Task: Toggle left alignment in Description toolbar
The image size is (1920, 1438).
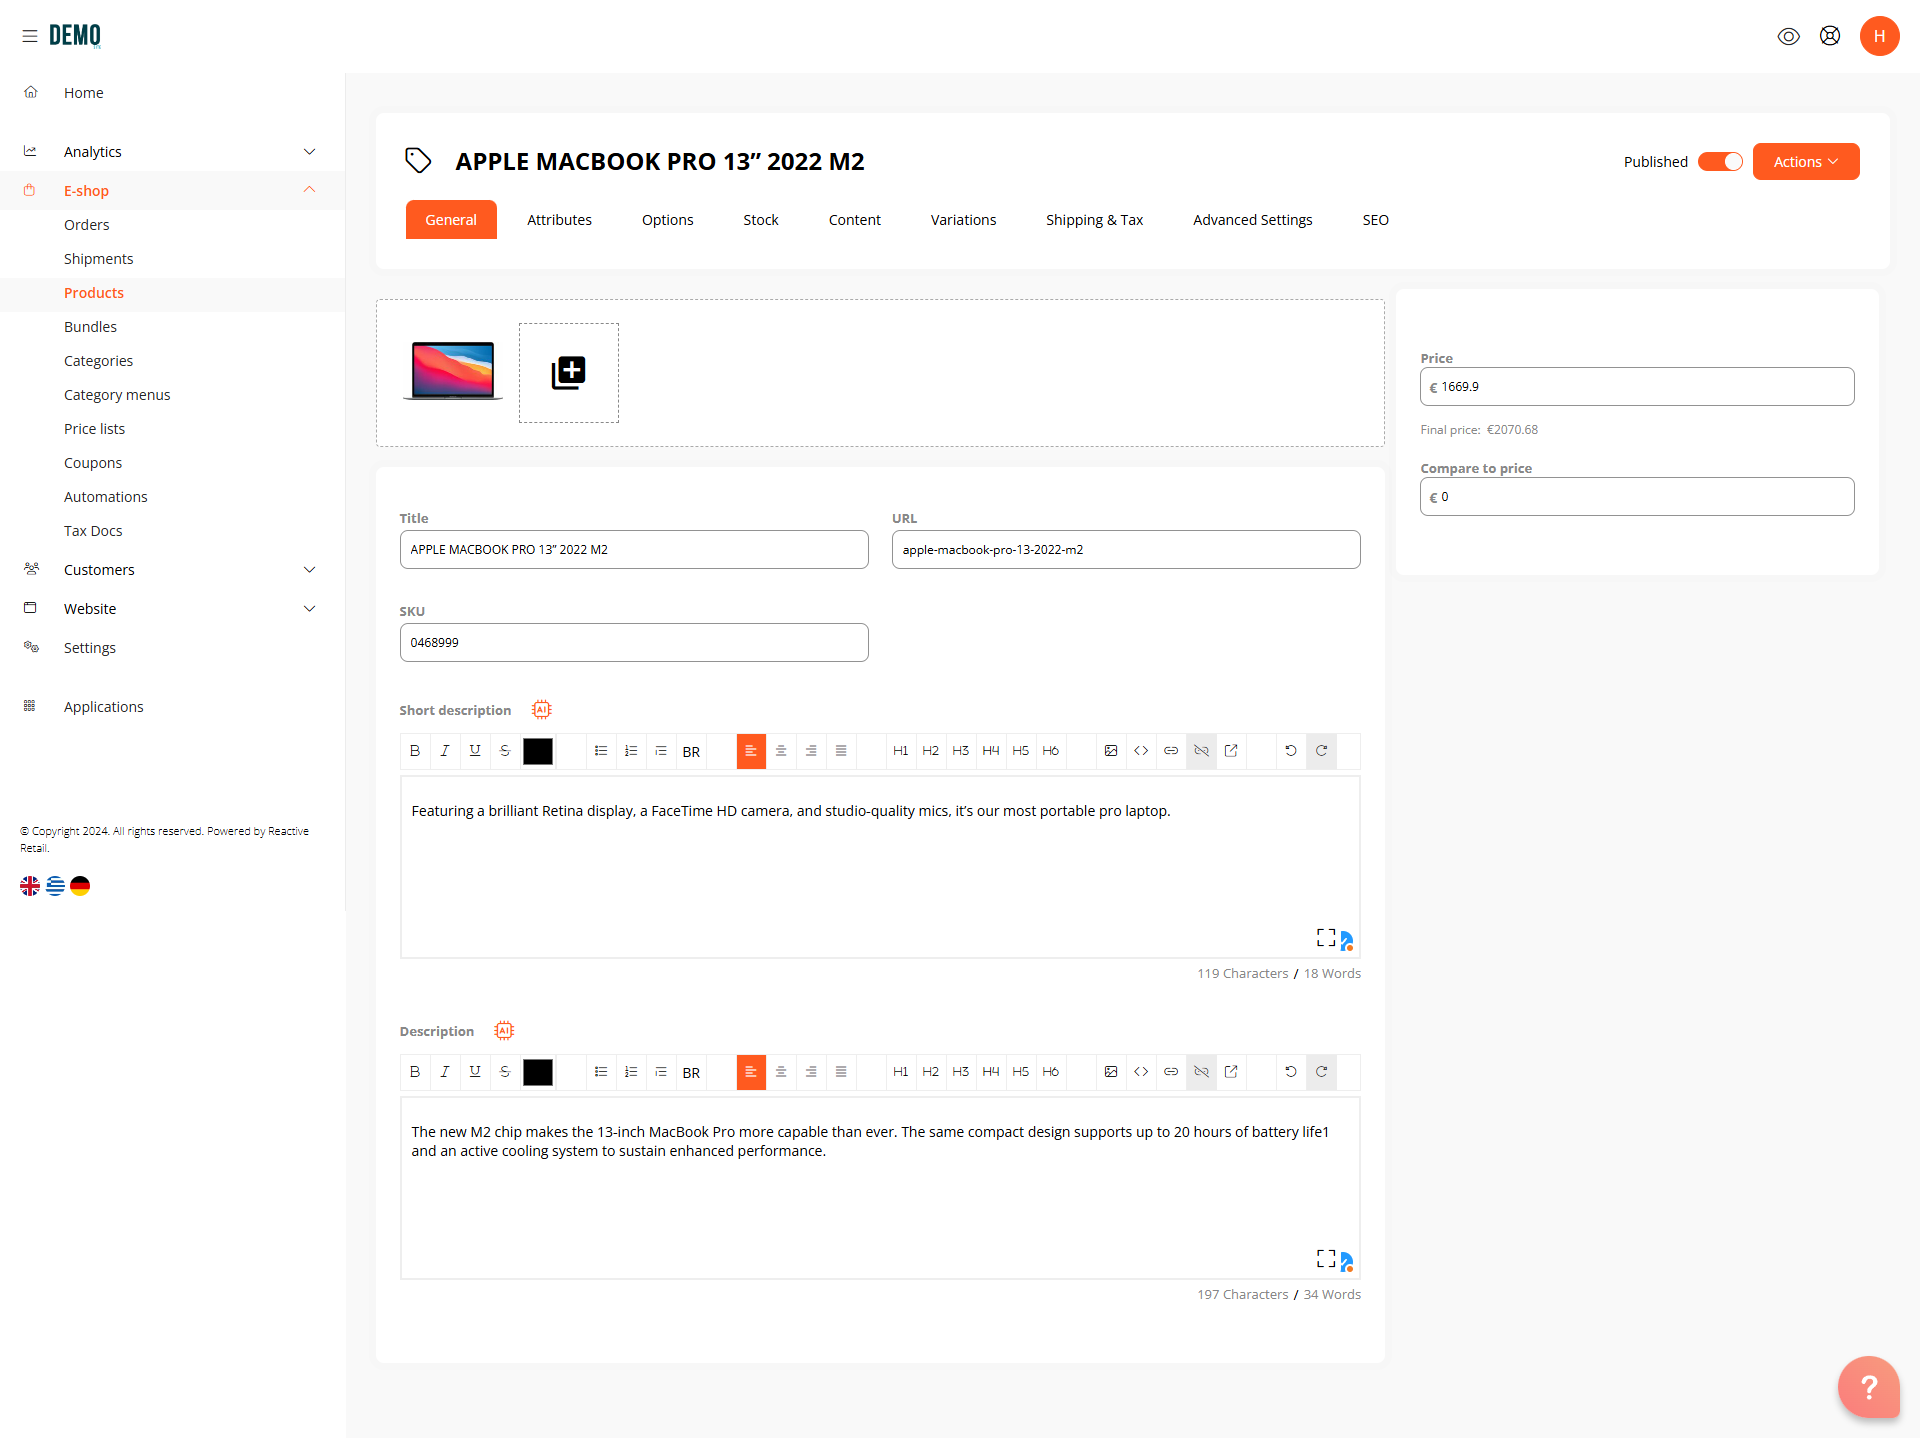Action: (751, 1072)
